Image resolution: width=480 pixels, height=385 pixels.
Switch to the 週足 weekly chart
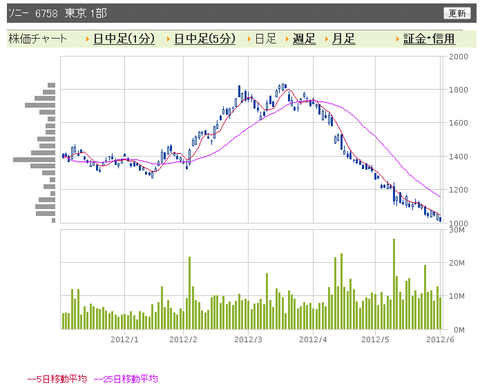tap(304, 39)
